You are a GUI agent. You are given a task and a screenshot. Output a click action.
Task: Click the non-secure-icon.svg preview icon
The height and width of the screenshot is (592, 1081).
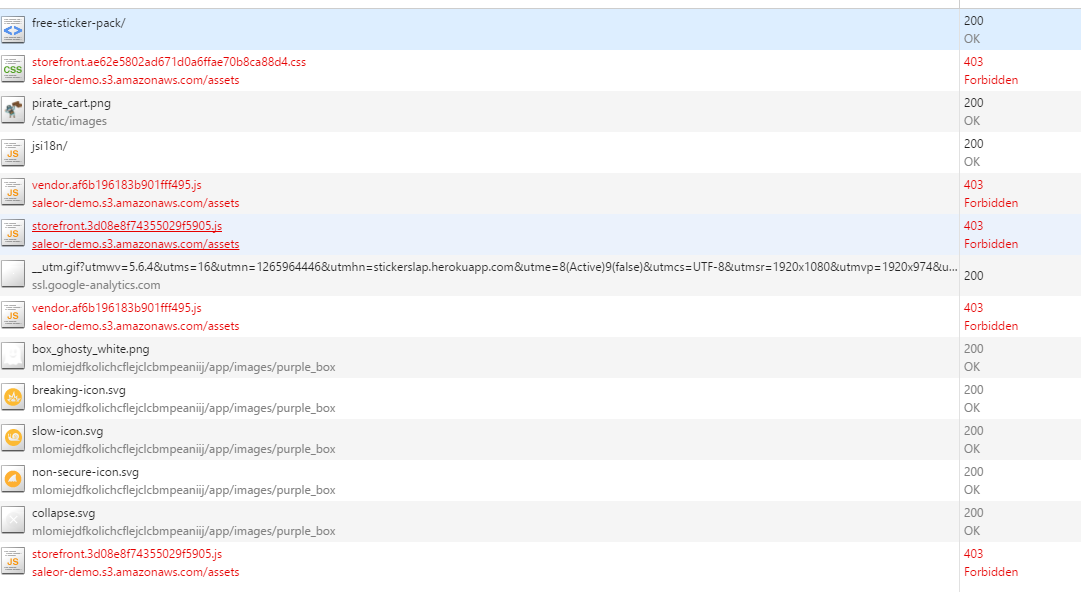13,479
